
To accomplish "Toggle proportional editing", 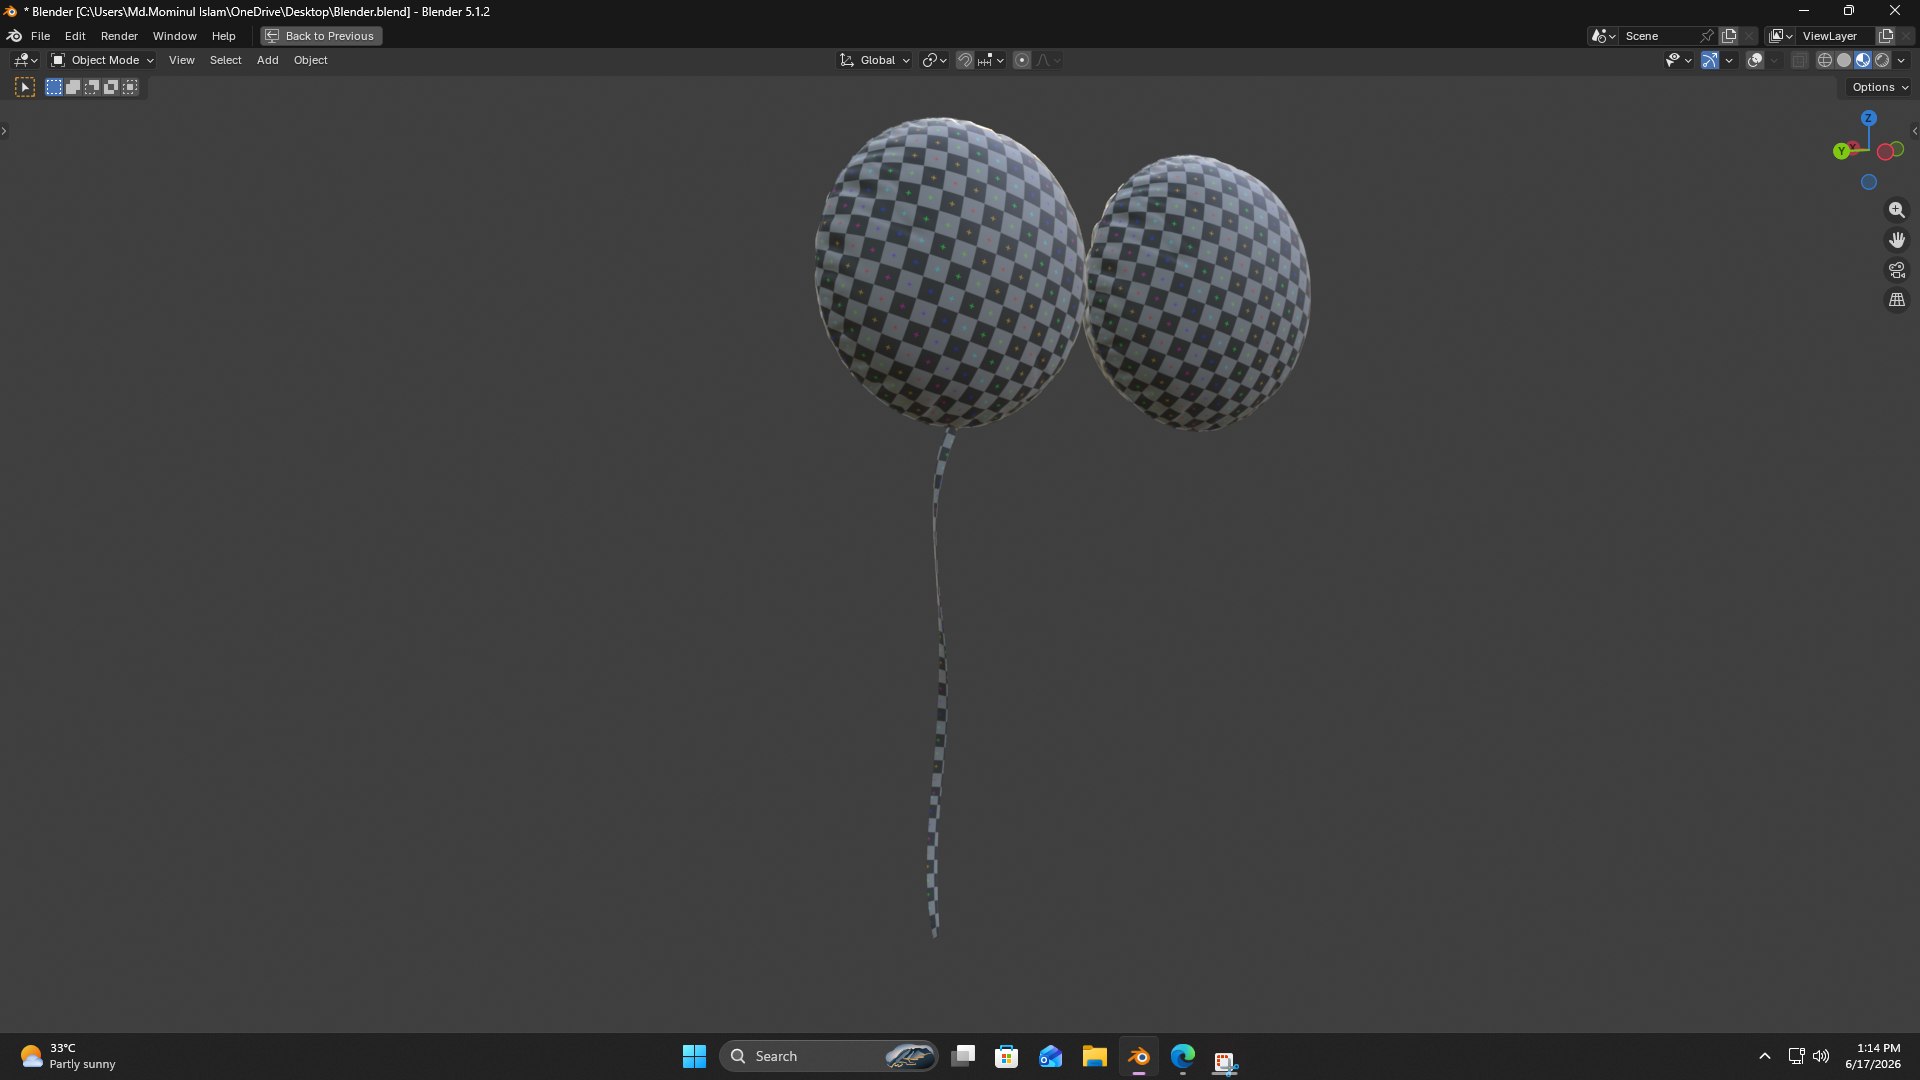I will click(x=1022, y=60).
